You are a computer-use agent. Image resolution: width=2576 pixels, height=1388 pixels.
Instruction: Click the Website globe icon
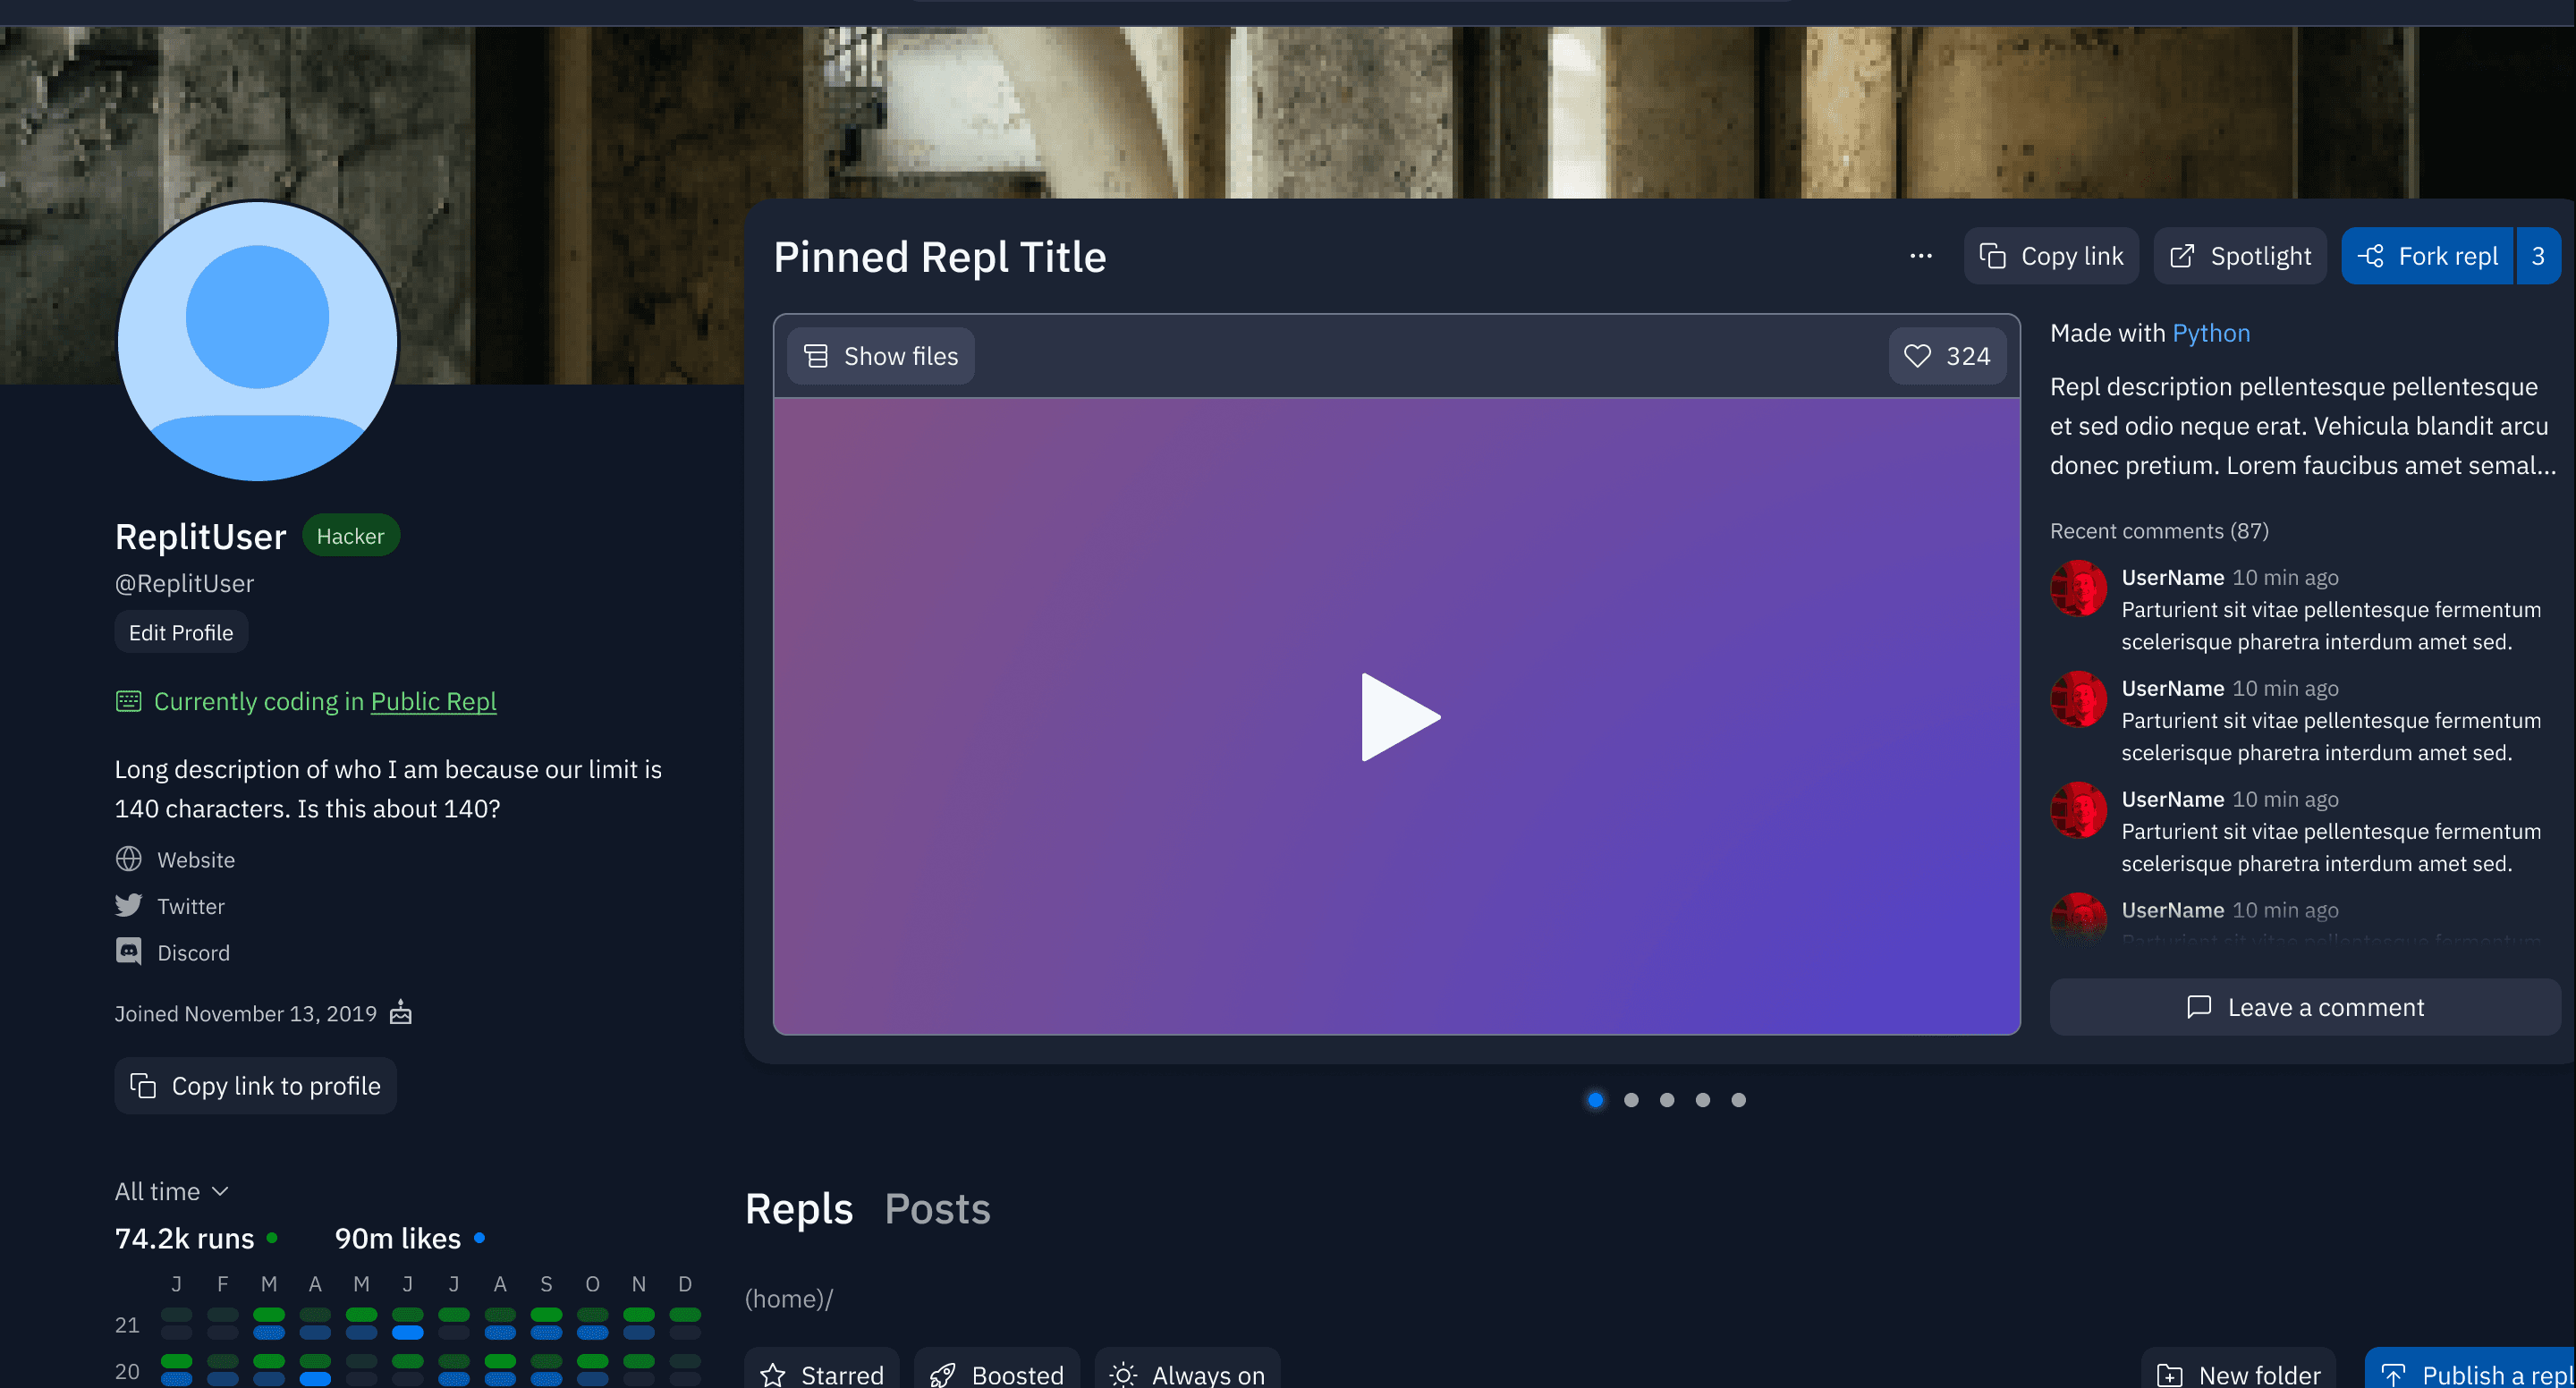point(129,859)
